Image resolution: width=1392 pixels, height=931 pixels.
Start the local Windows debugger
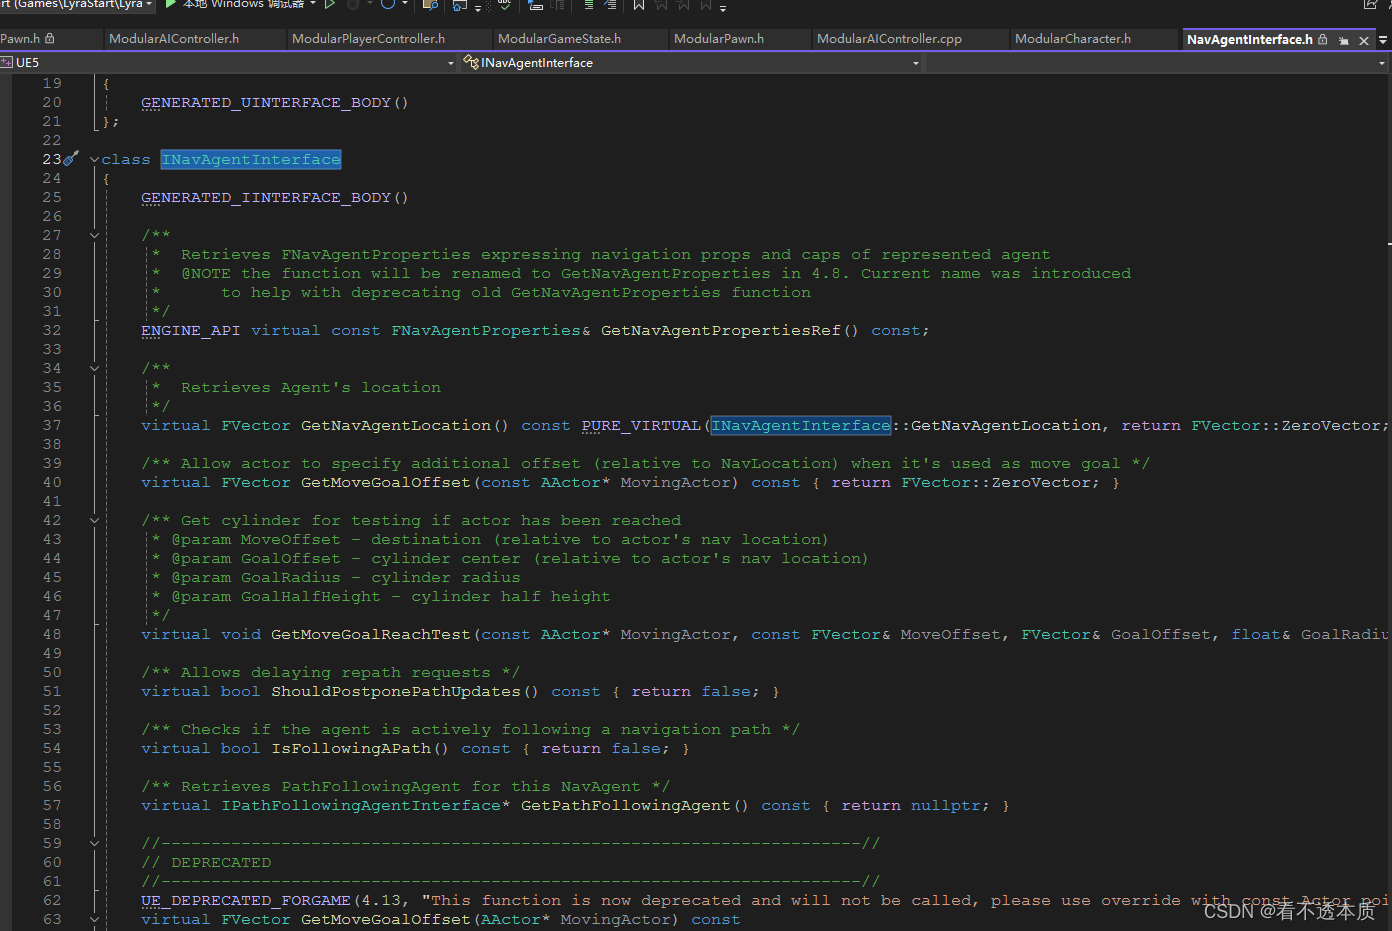tap(235, 4)
